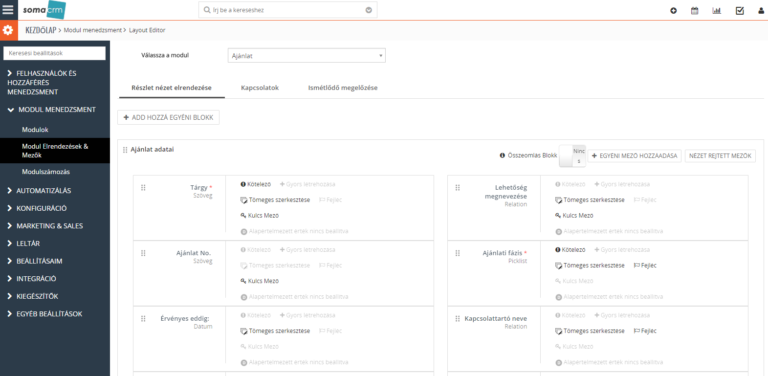Click the search magnifier icon
Viewport: 768px width, 376px height.
pos(207,10)
